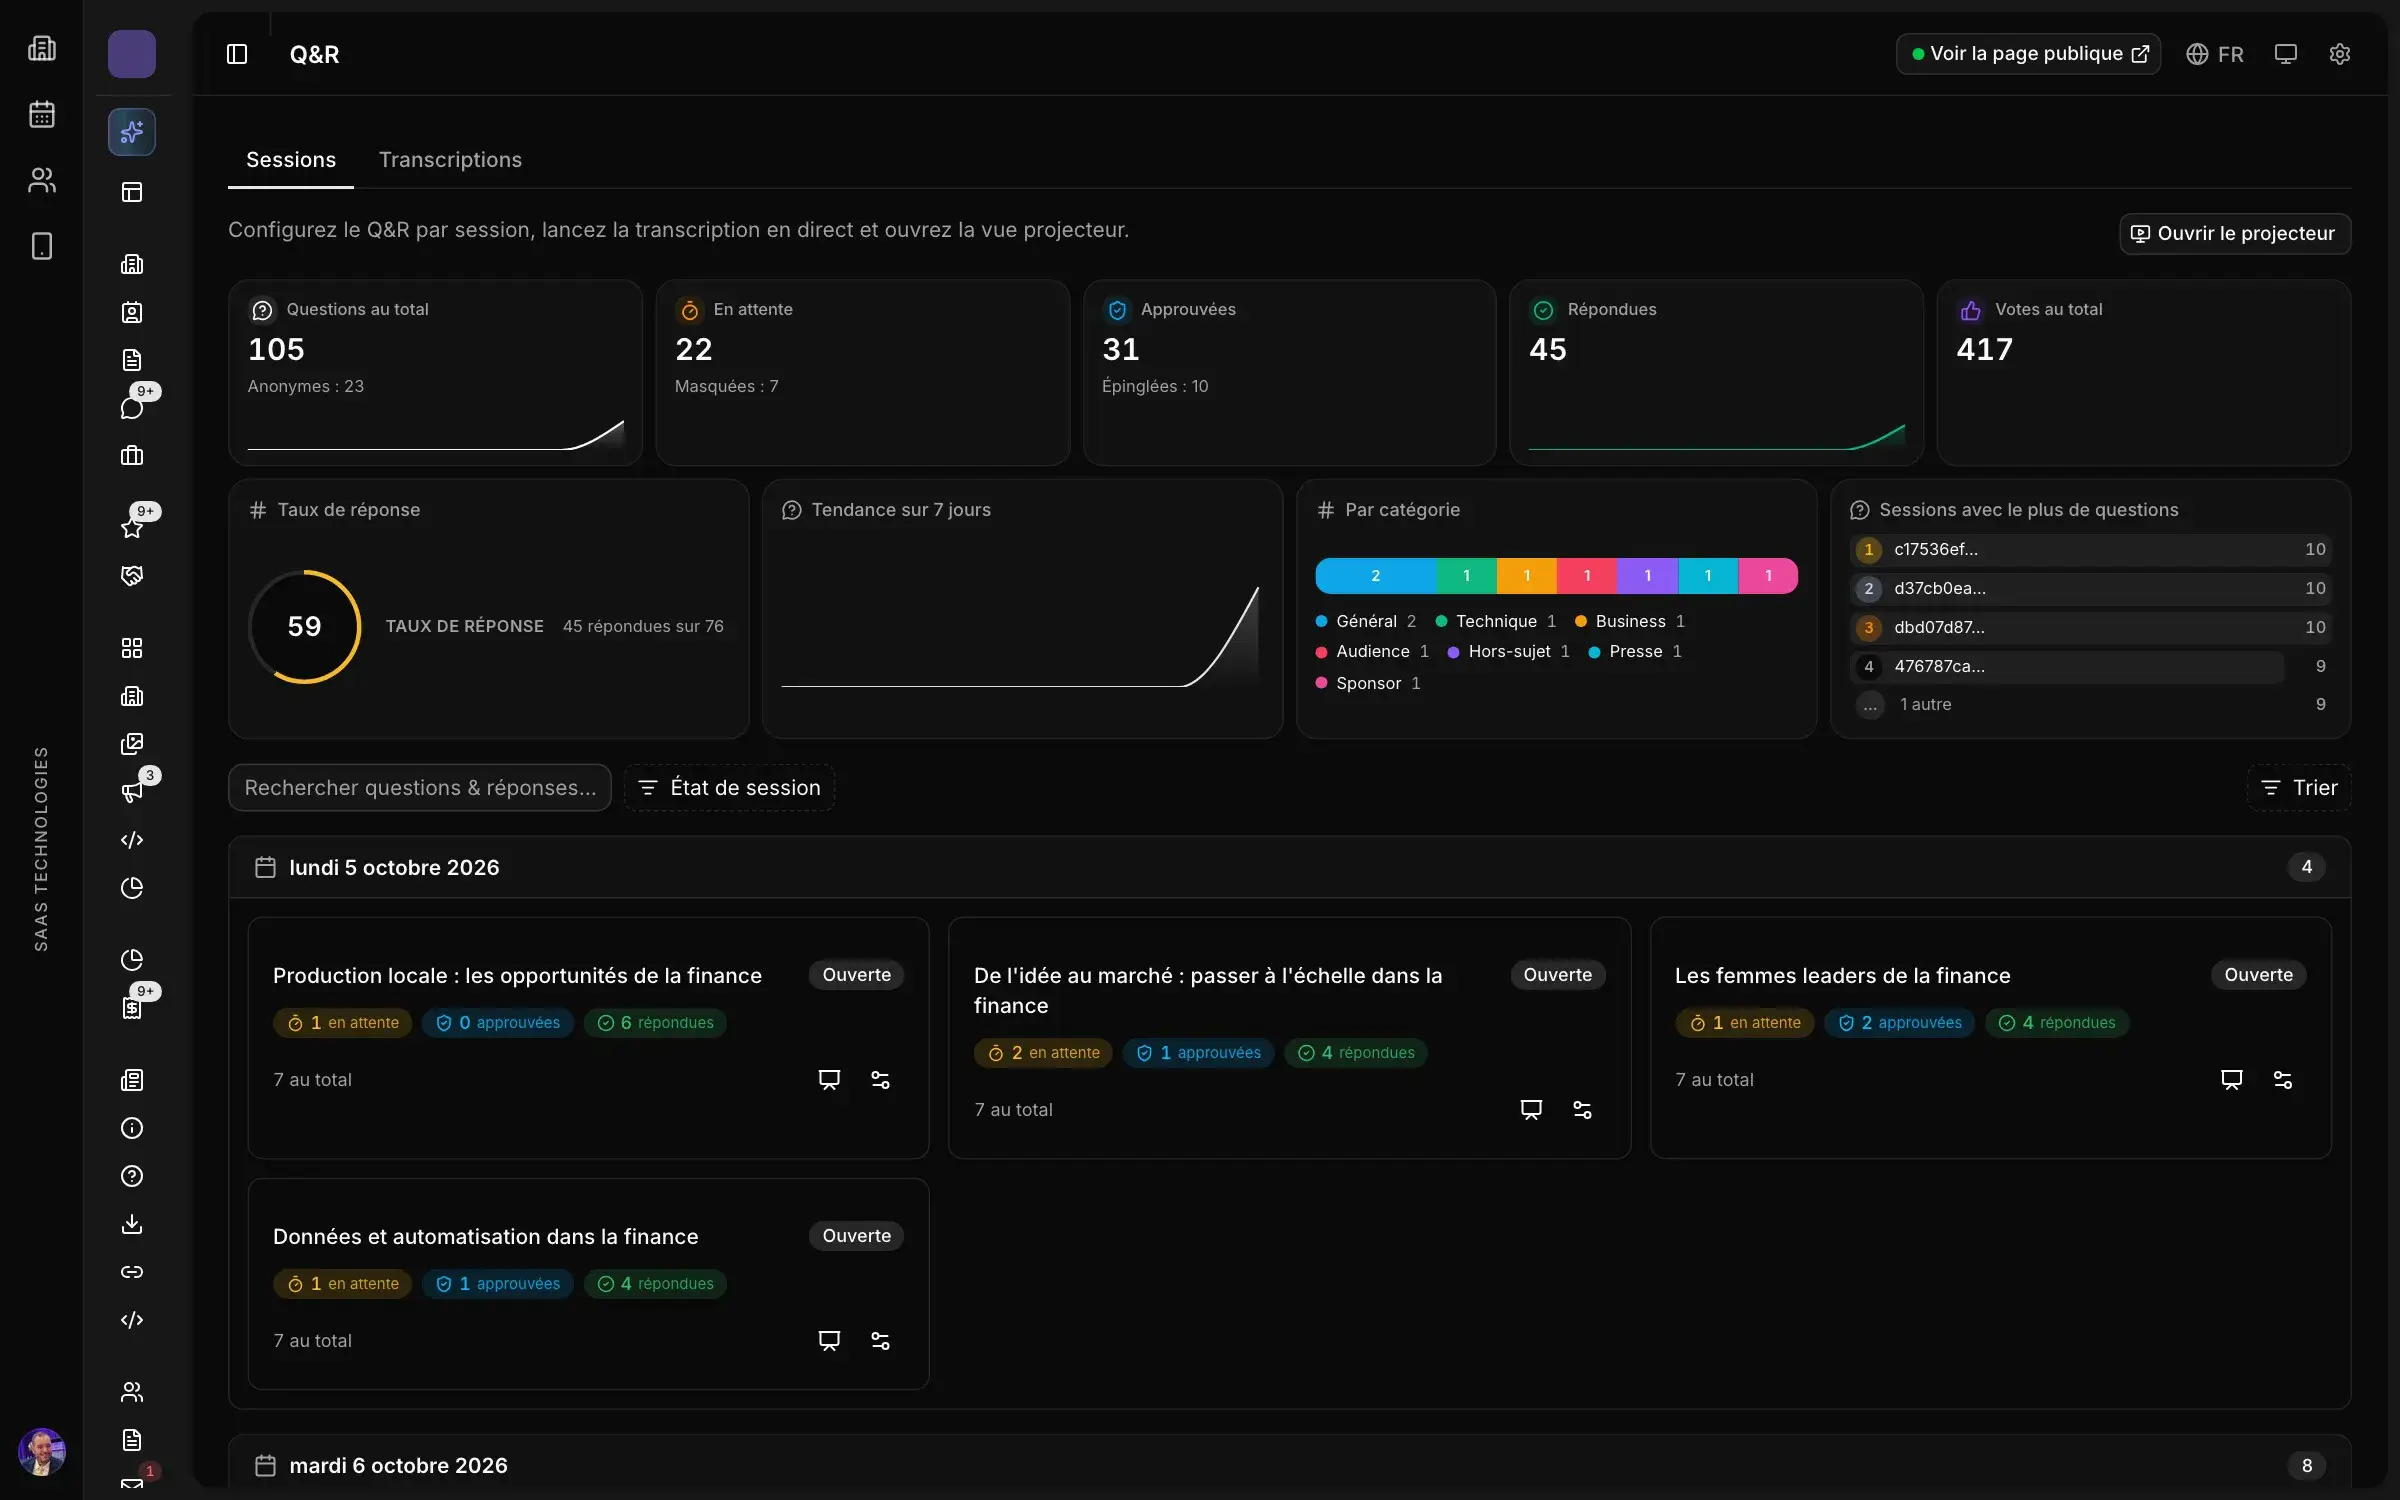2400x1500 pixels.
Task: Click the Ouverte badge on Les femmes leaders
Action: click(2258, 975)
